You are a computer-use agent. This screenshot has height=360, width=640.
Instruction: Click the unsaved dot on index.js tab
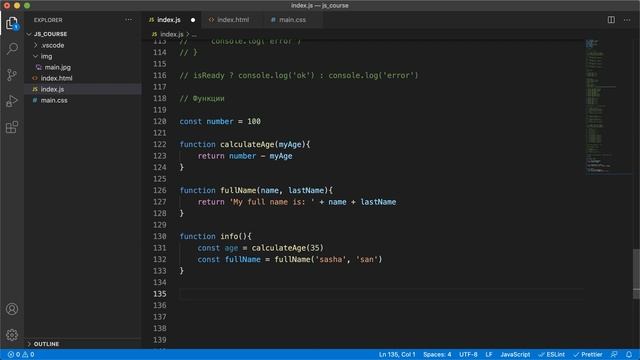click(193, 20)
